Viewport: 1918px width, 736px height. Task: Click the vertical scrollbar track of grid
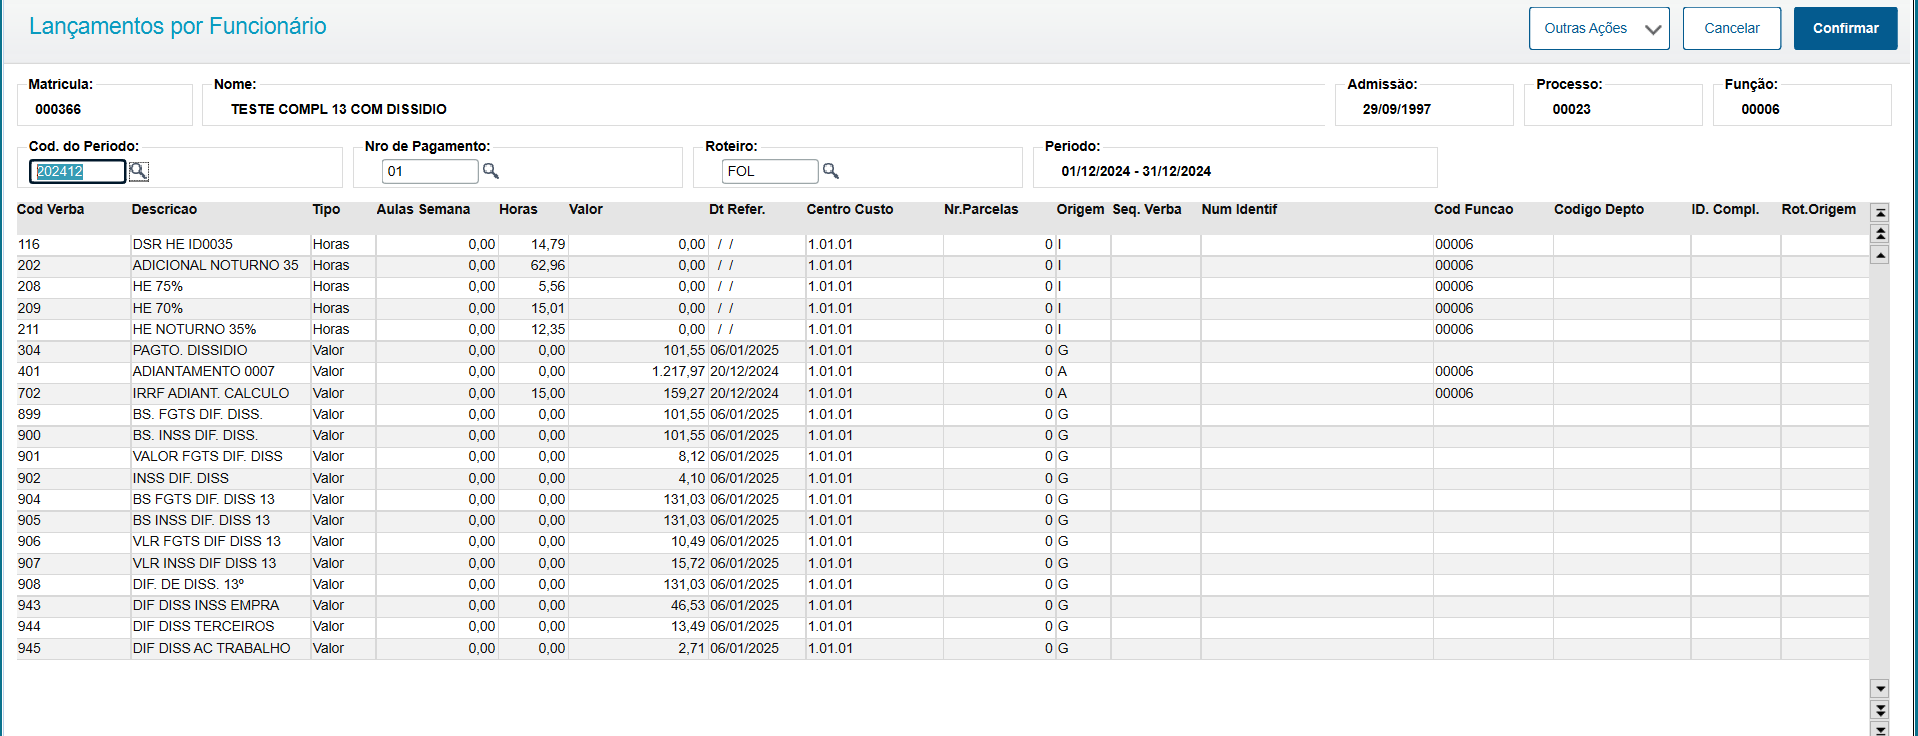point(1880,470)
